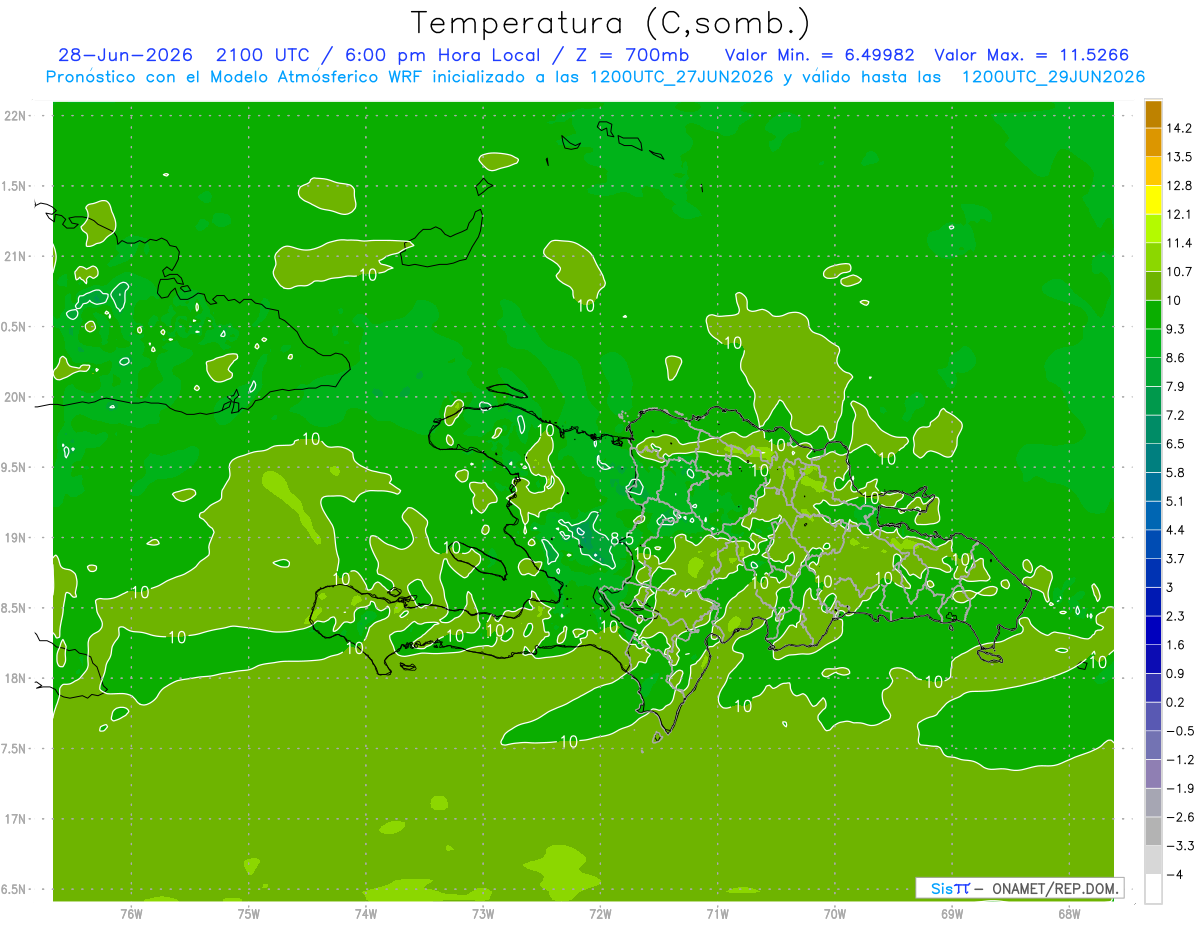
Task: Click the "6.5" colorbar value
Action: pyautogui.click(x=1175, y=444)
